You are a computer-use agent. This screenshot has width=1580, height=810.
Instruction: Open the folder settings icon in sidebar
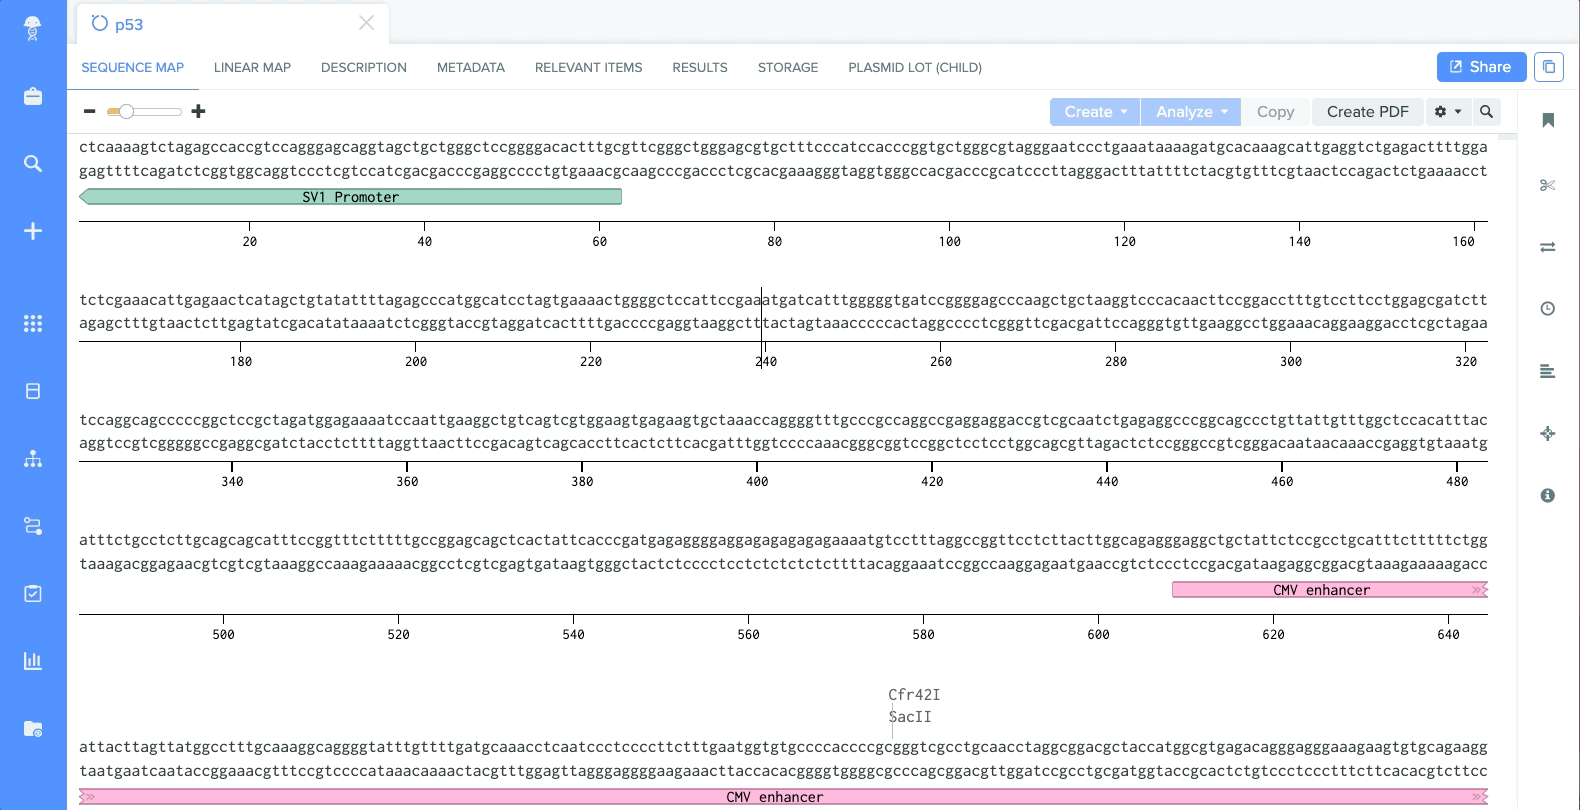pyautogui.click(x=33, y=729)
